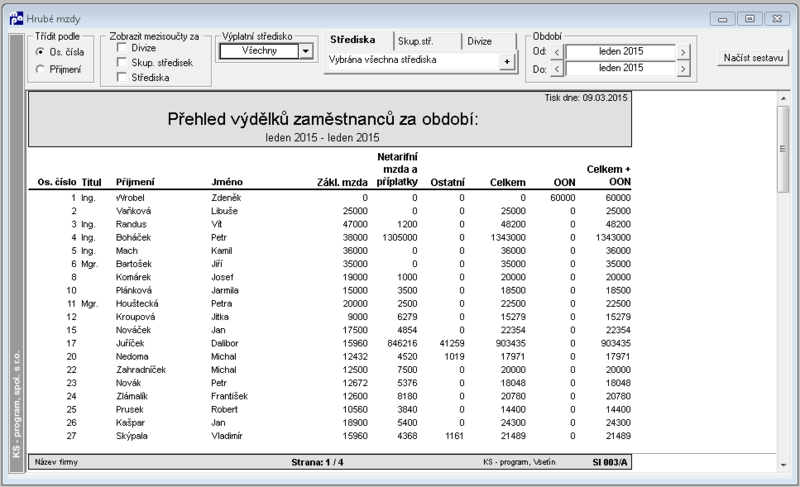Switch to the Skup.stř. tab
The image size is (800, 487).
415,41
